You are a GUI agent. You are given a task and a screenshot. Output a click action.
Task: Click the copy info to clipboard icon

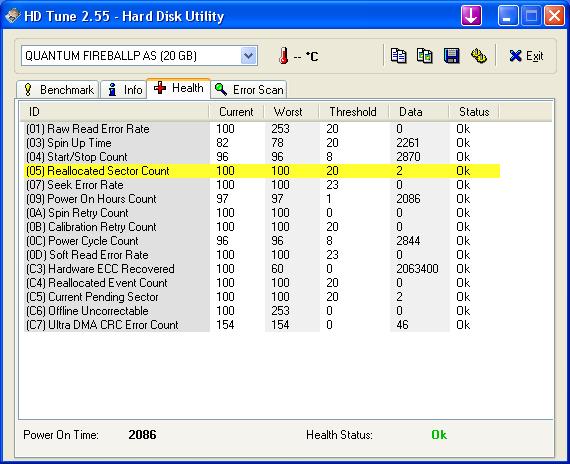[398, 56]
